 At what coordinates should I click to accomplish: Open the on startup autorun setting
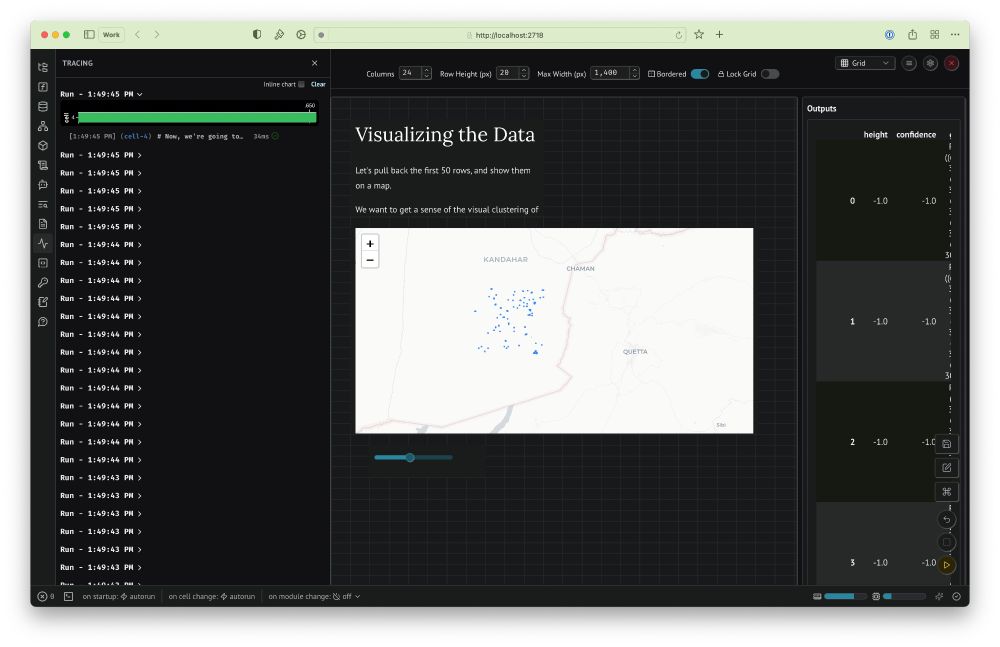tap(119, 597)
